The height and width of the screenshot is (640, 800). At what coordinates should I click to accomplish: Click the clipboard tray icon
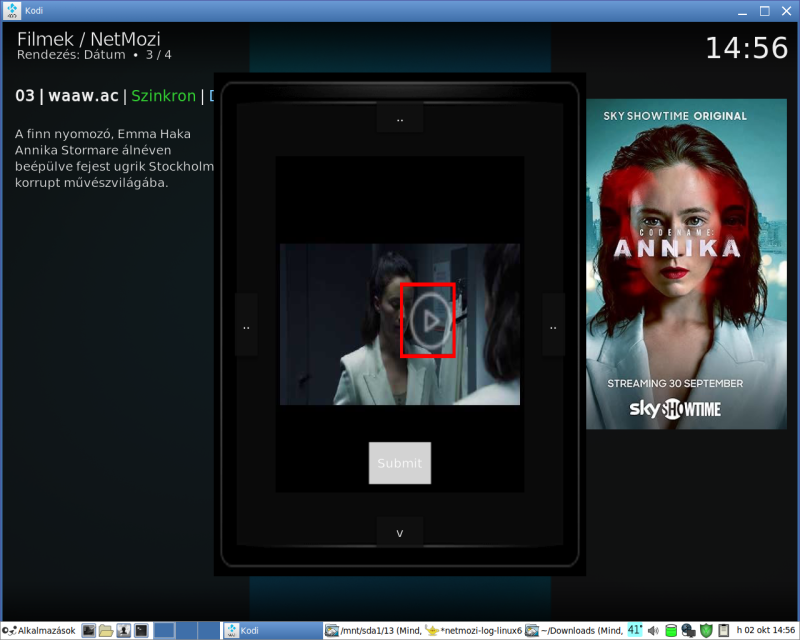(x=723, y=631)
